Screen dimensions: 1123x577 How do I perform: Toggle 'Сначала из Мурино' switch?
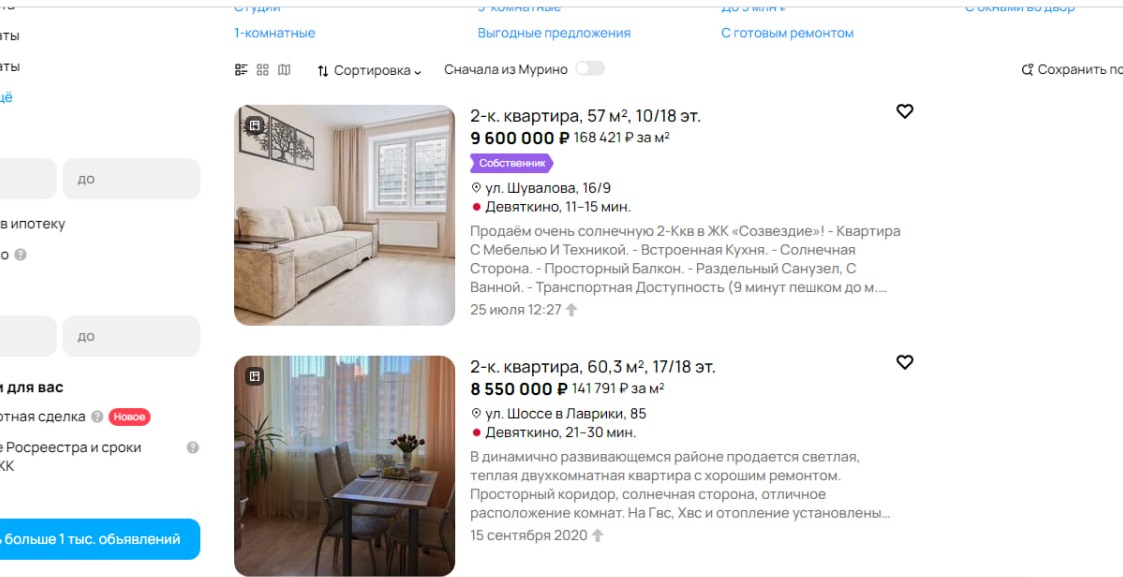point(590,69)
